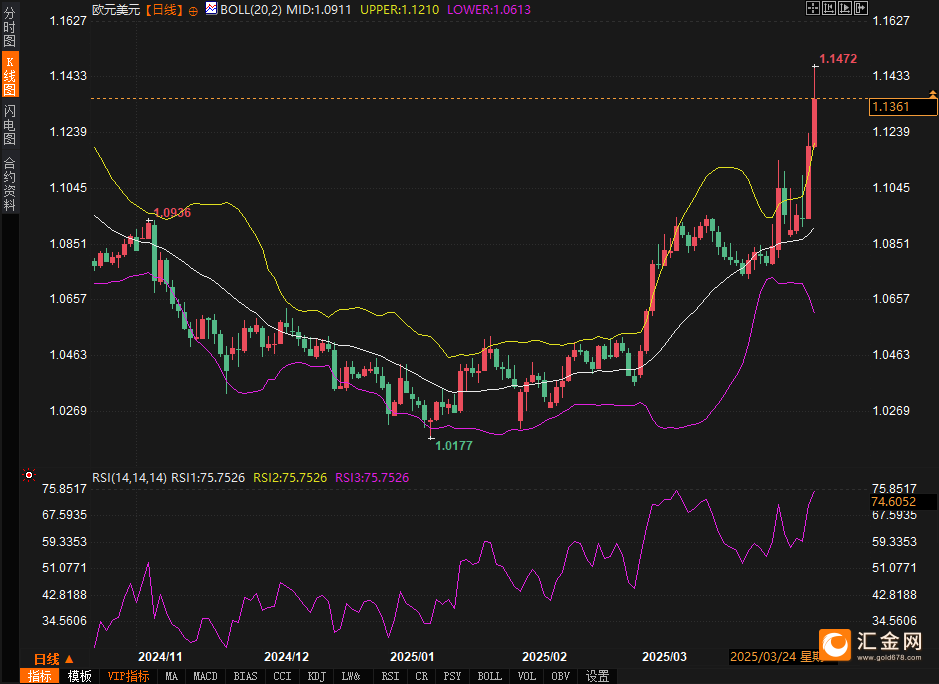Click the play-forward chart scale icon

click(x=845, y=8)
